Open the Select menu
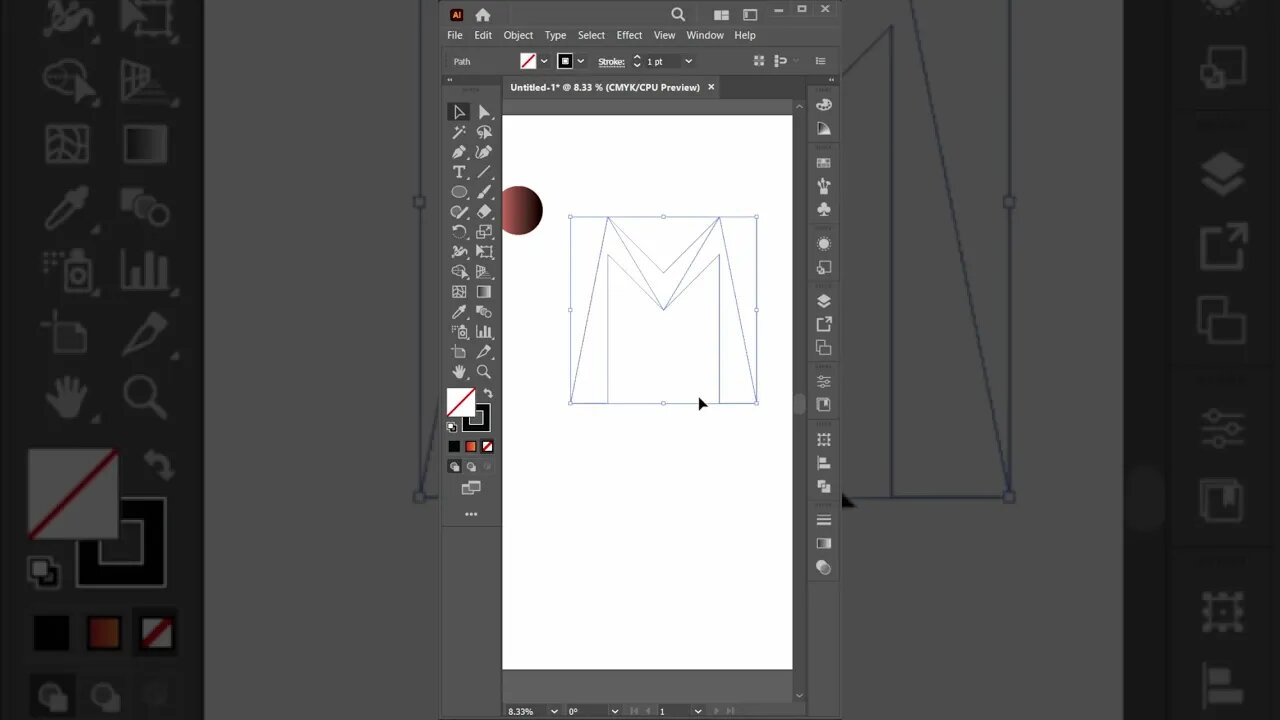The height and width of the screenshot is (720, 1280). point(591,35)
